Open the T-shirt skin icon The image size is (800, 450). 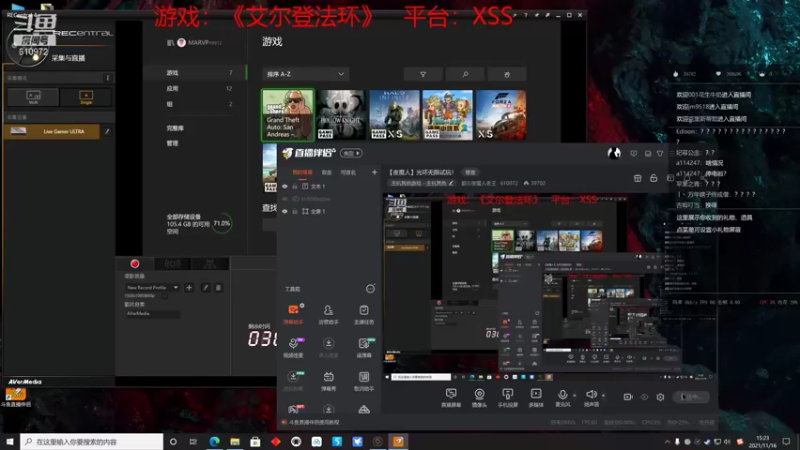click(x=660, y=153)
